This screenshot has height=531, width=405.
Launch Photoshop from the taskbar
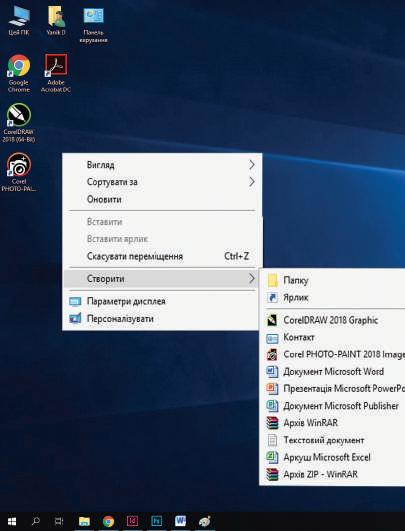point(156,521)
